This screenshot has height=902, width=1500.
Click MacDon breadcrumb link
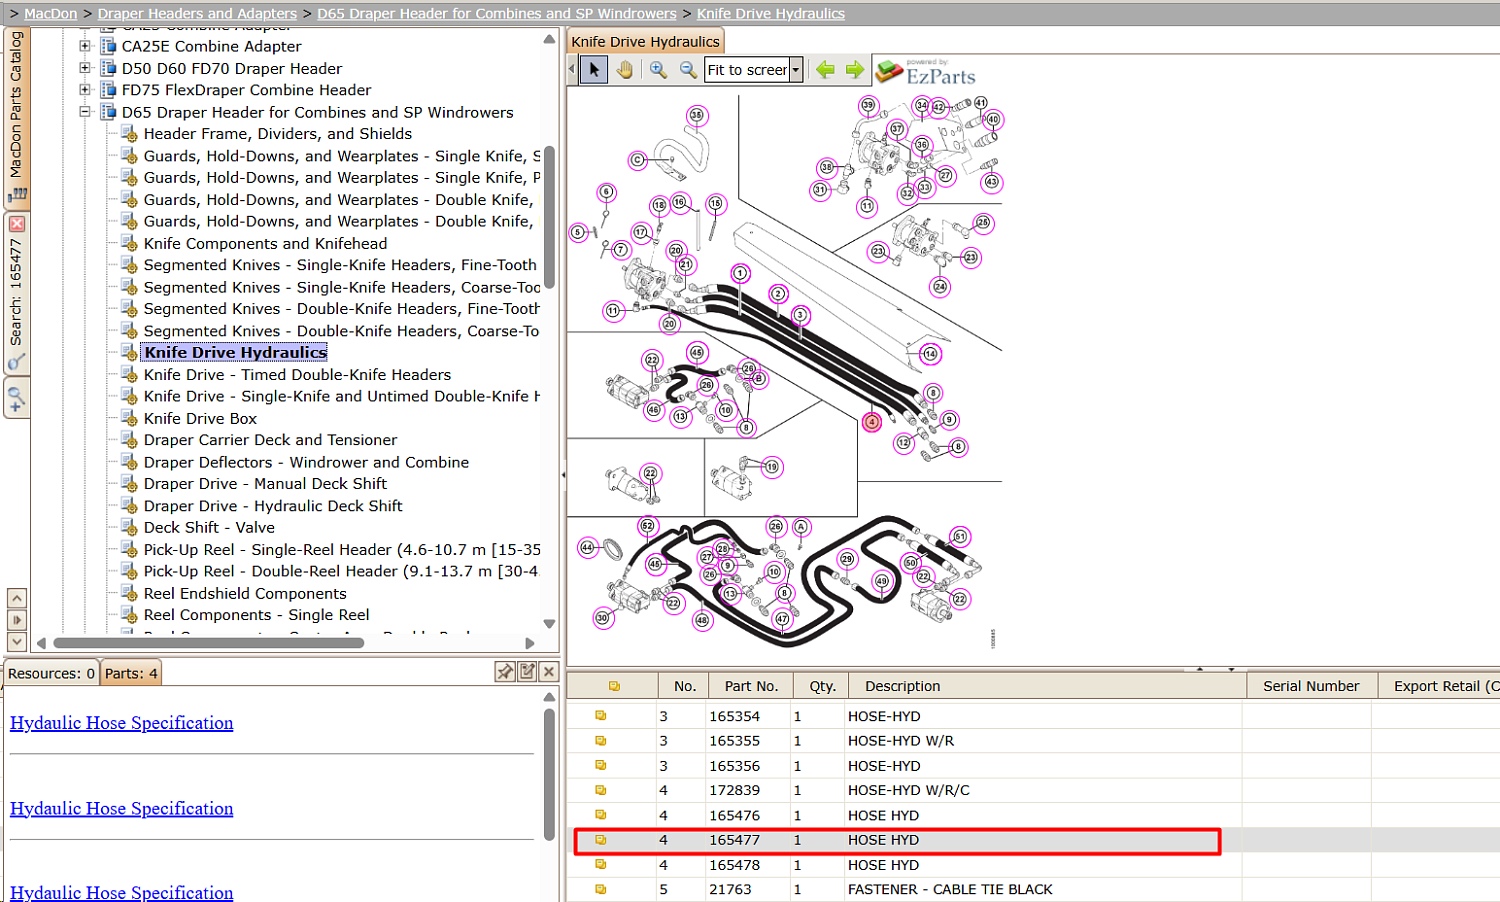[51, 14]
